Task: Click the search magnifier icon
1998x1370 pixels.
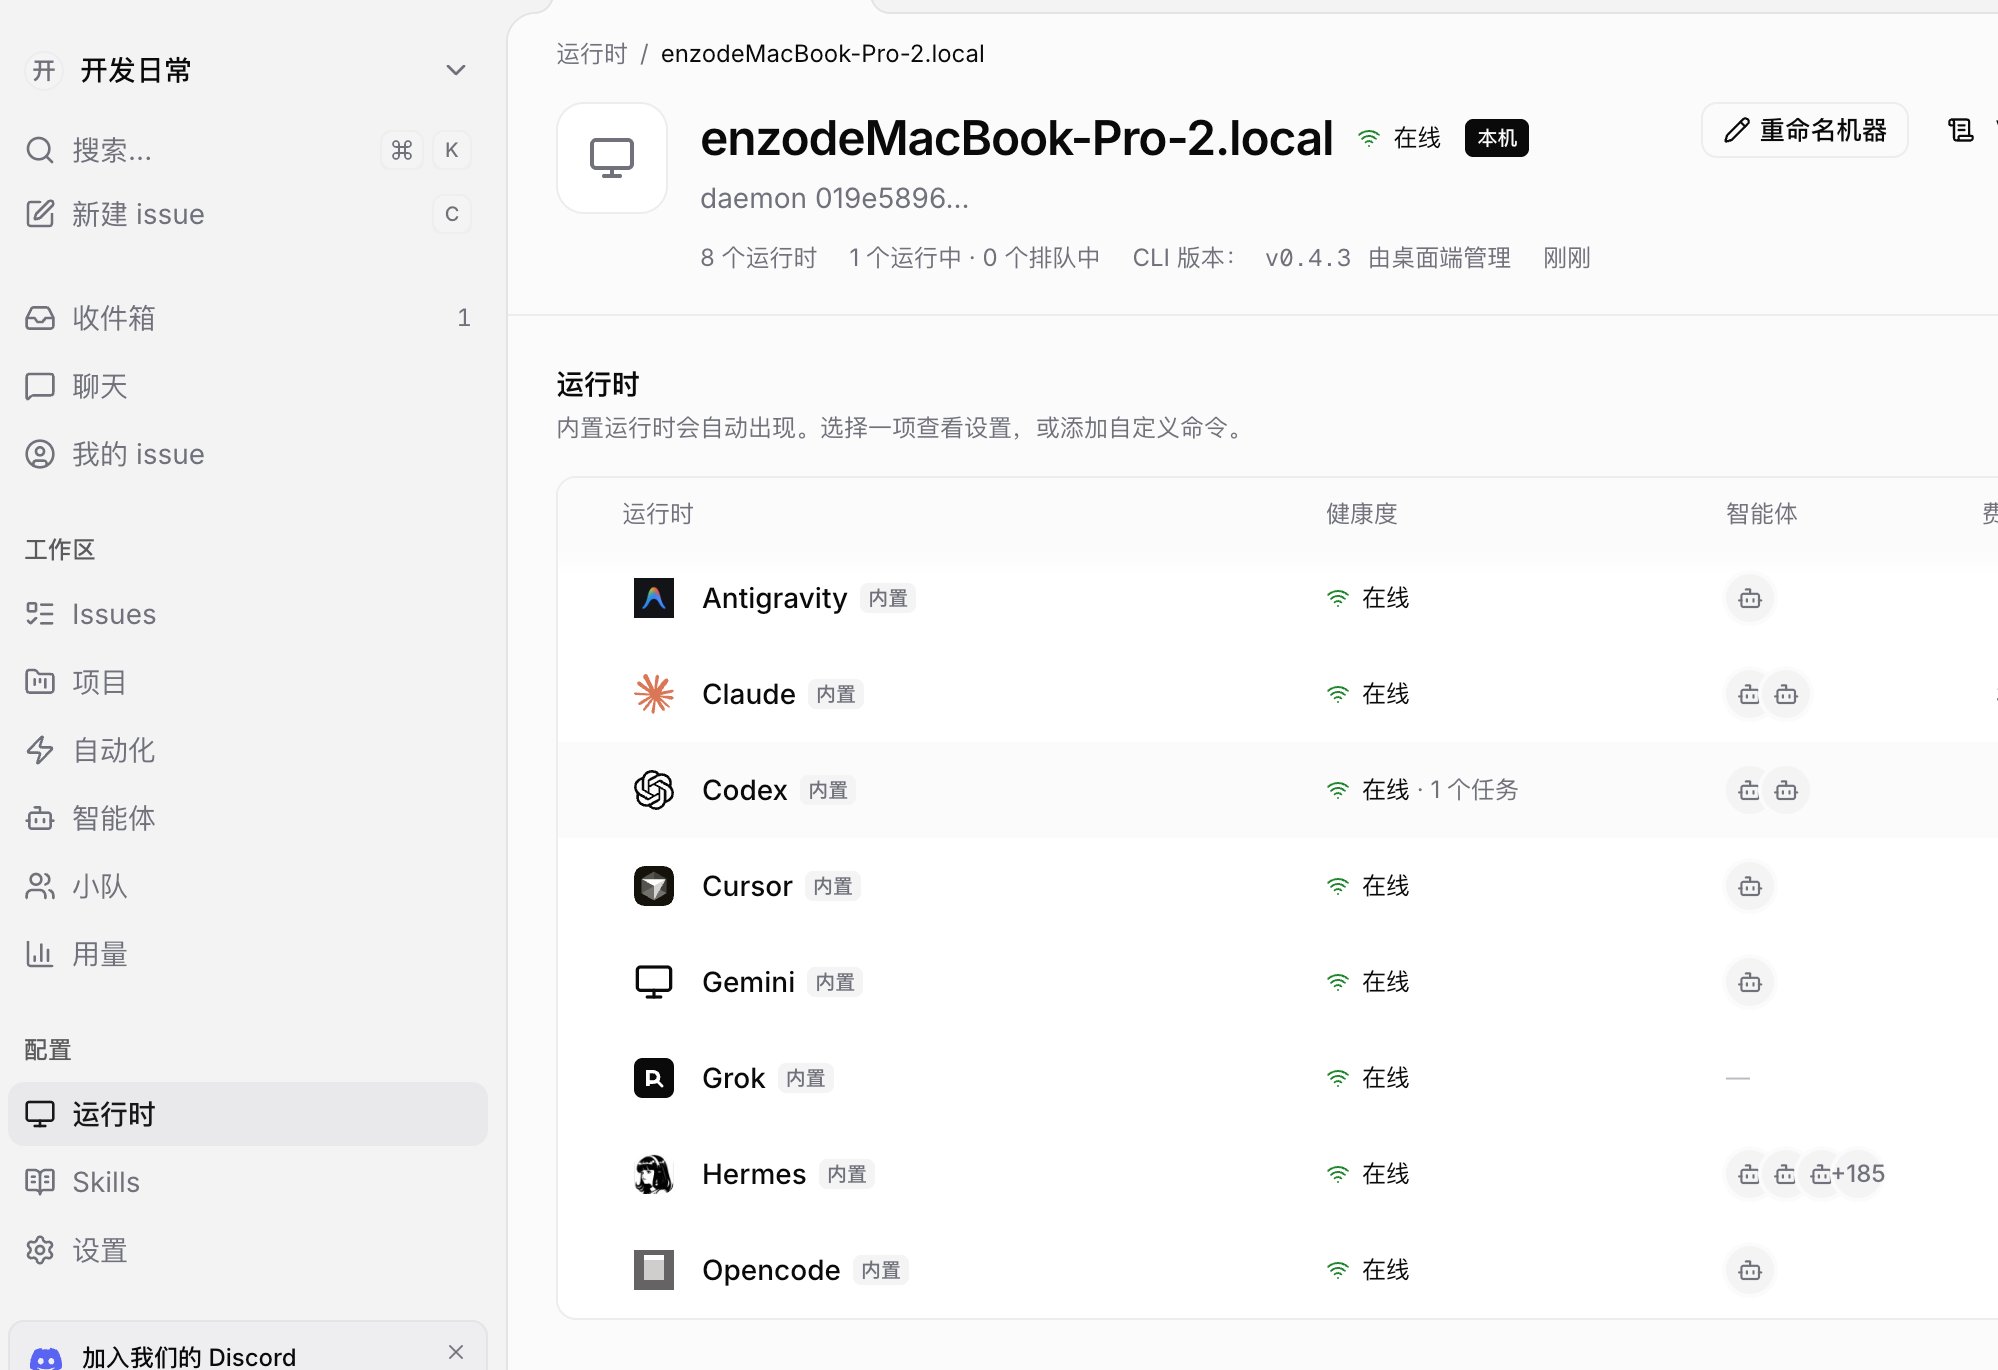Action: coord(40,150)
